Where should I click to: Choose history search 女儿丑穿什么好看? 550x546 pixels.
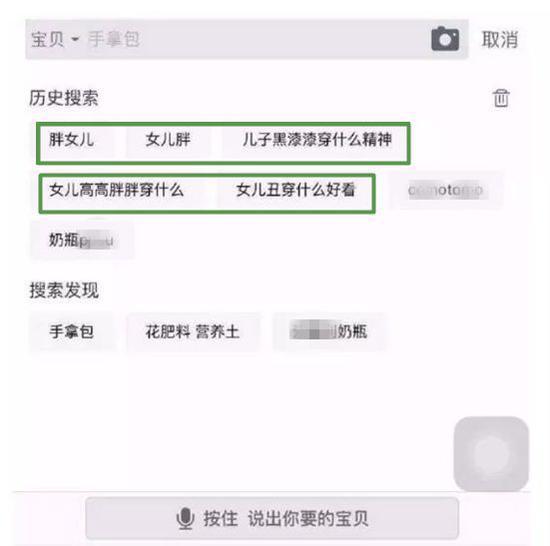tap(295, 190)
